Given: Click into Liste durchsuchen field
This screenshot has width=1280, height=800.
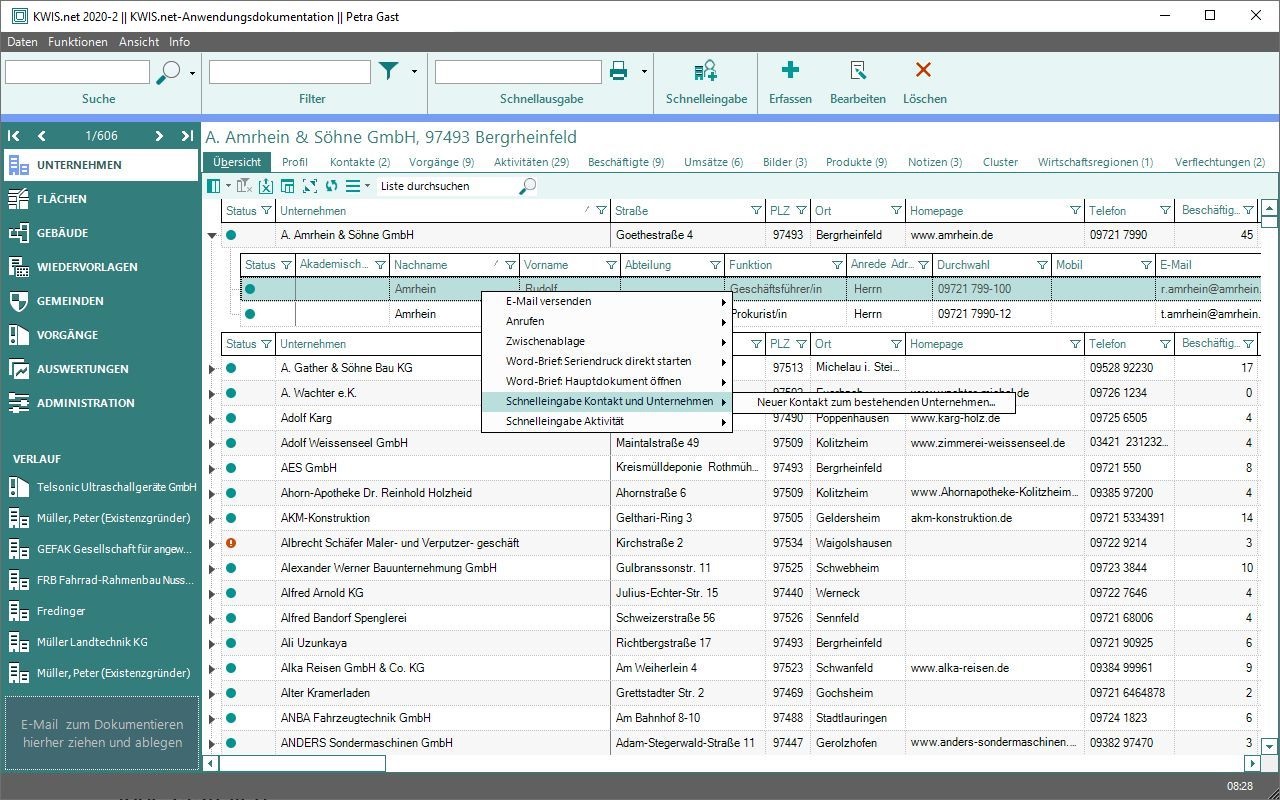Looking at the screenshot, I should click(x=447, y=186).
